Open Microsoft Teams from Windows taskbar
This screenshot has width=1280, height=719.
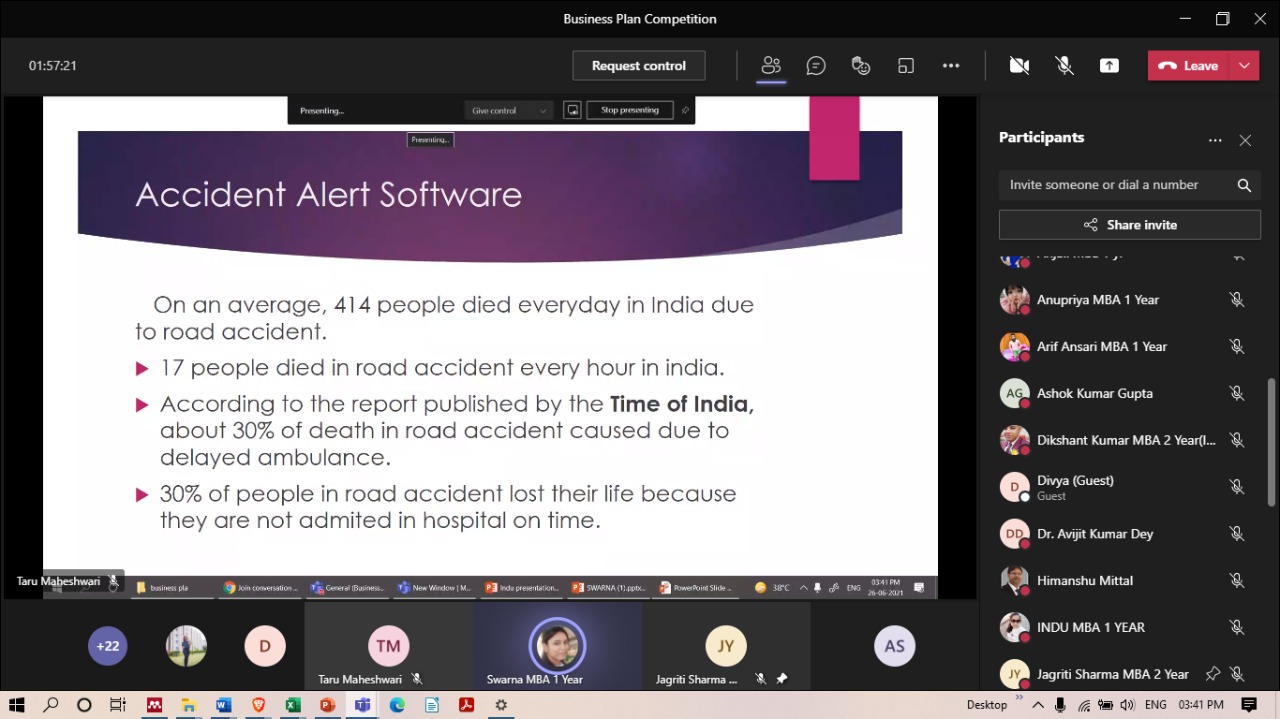pyautogui.click(x=362, y=705)
